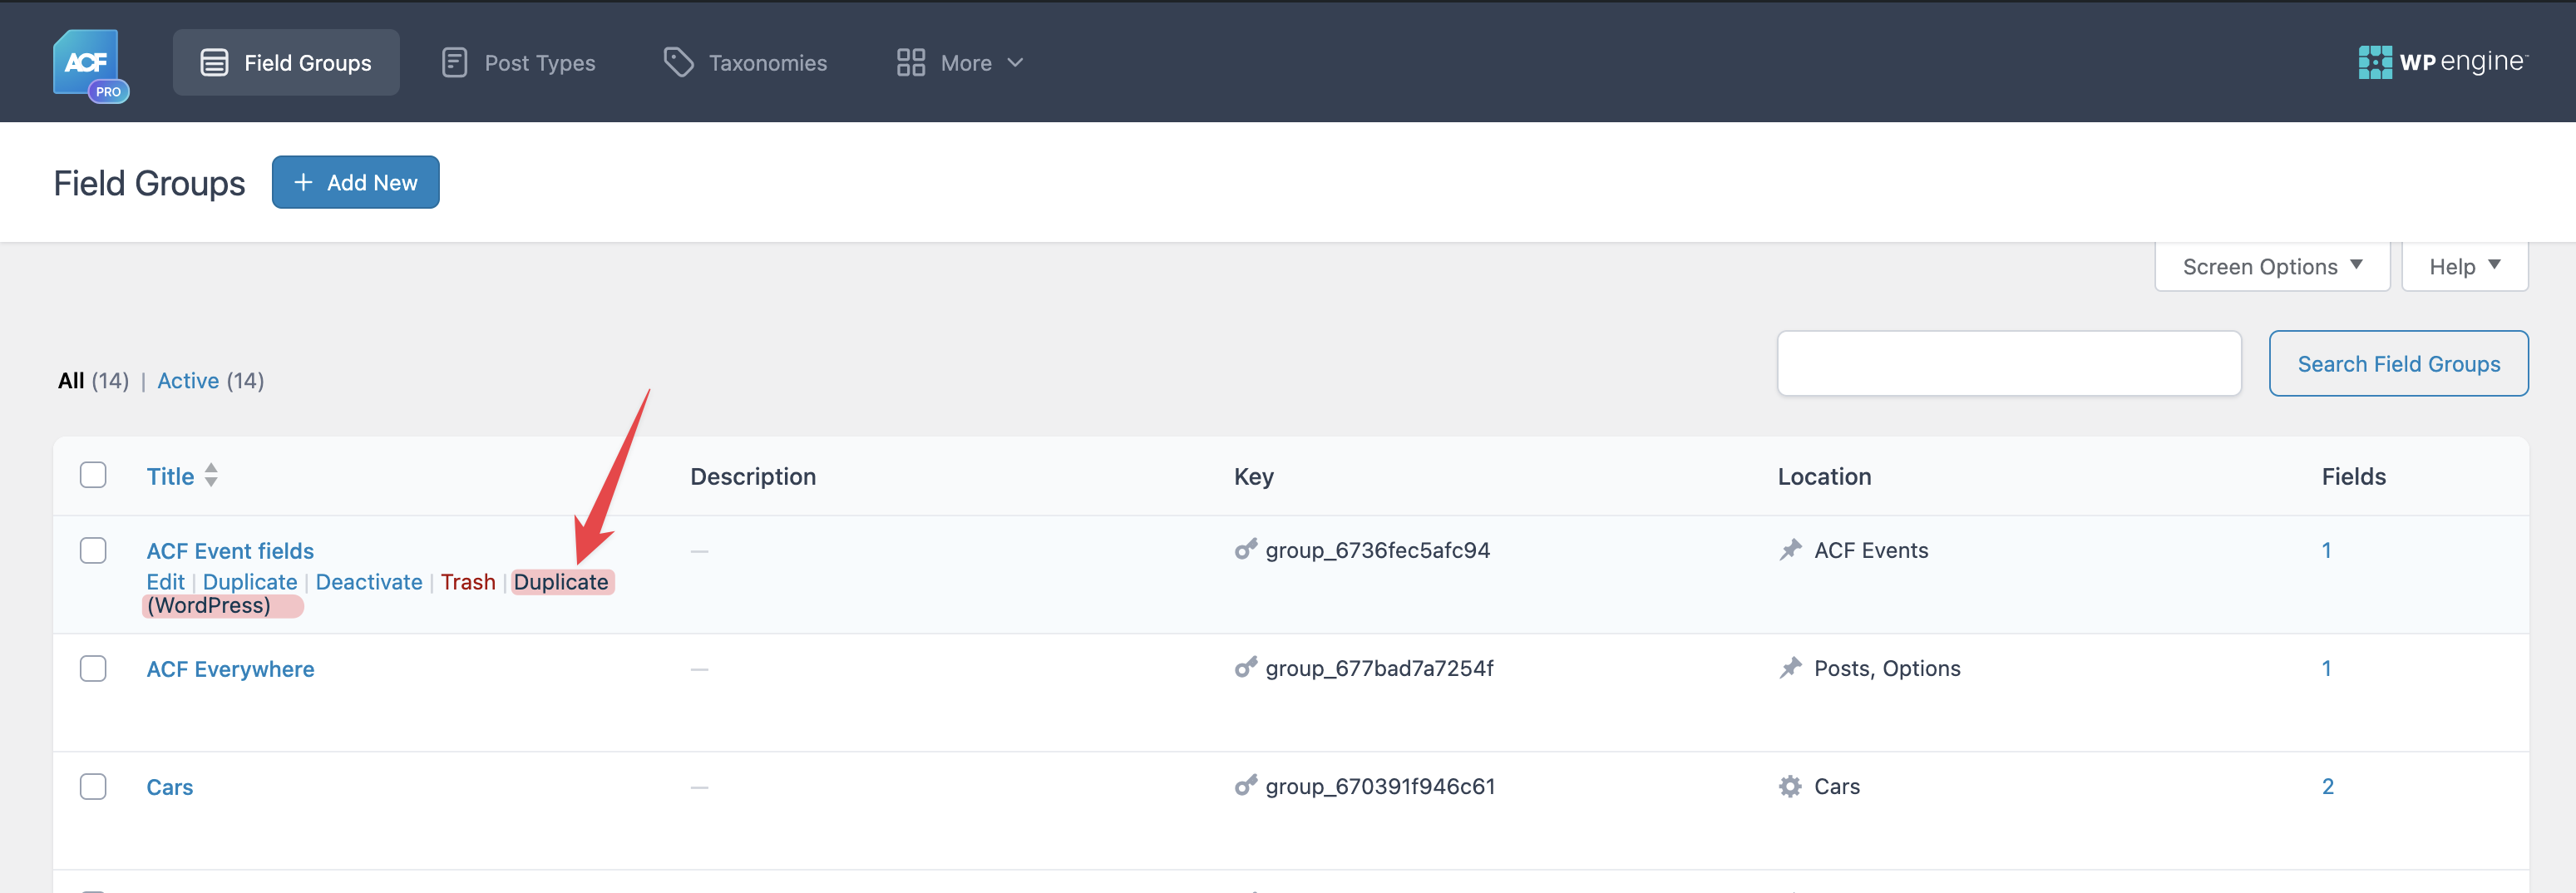Focus the search field groups input box
Viewport: 2576px width, 893px height.
[x=2008, y=364]
